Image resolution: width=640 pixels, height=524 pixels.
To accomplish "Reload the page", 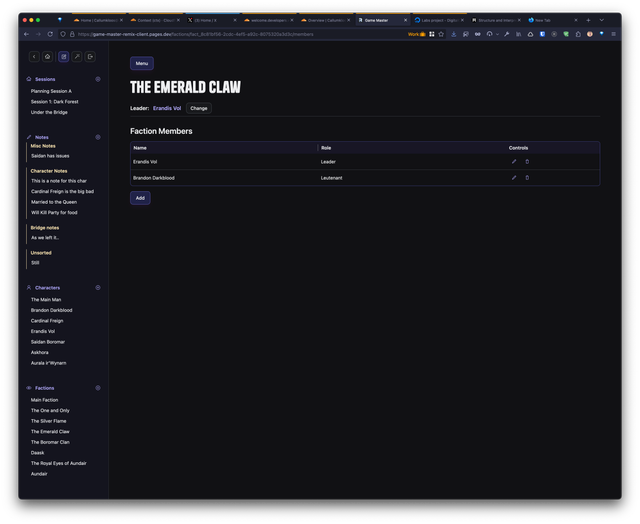I will pyautogui.click(x=50, y=34).
